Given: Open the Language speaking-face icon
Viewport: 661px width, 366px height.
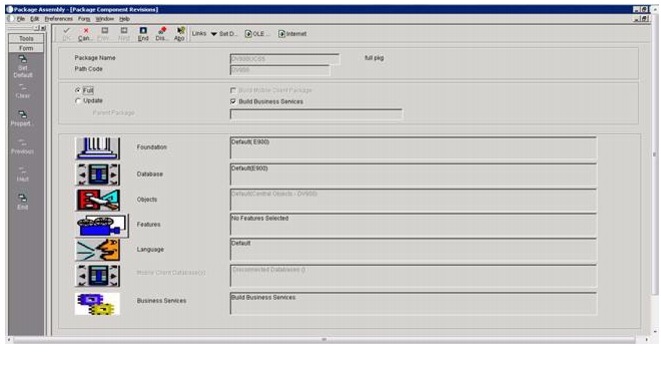Looking at the screenshot, I should coord(97,250).
